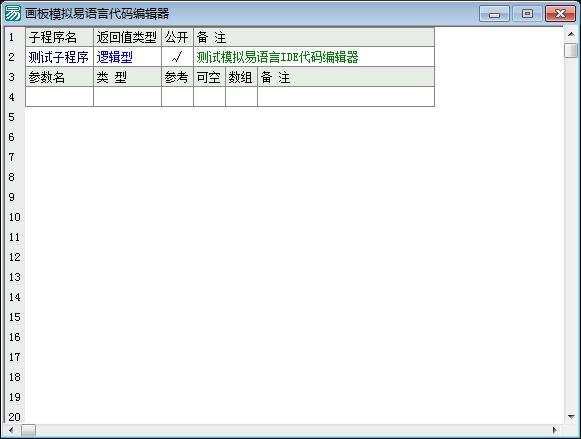581x439 pixels.
Task: Click the app icon in the title bar
Action: pyautogui.click(x=13, y=14)
